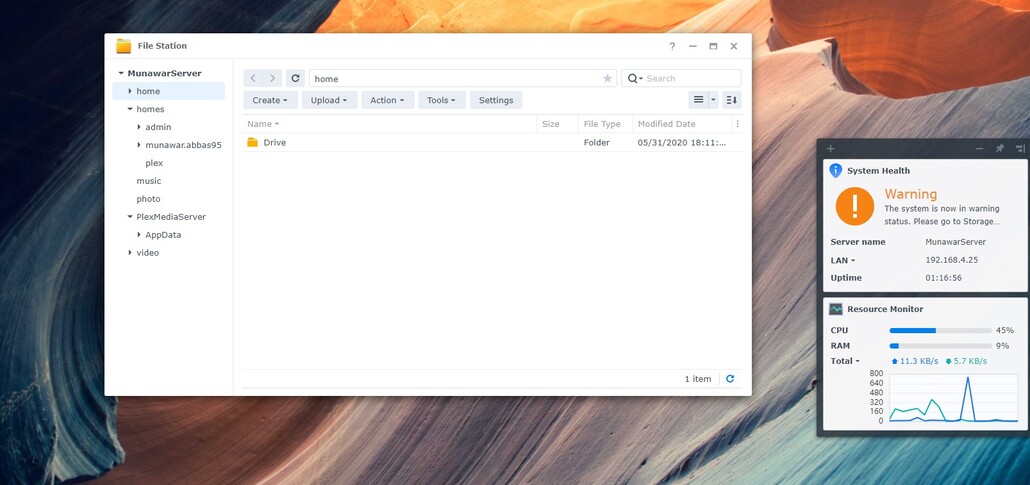Pin the widget panel

(x=1000, y=149)
